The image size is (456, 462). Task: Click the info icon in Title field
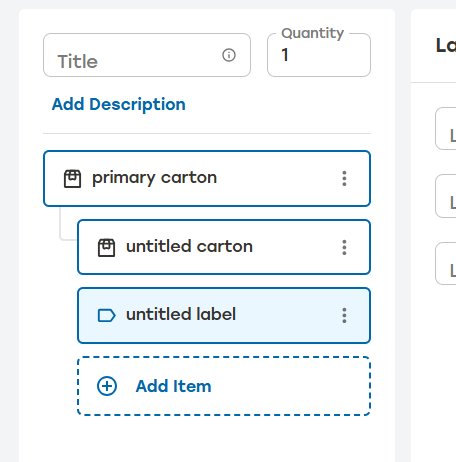point(229,55)
